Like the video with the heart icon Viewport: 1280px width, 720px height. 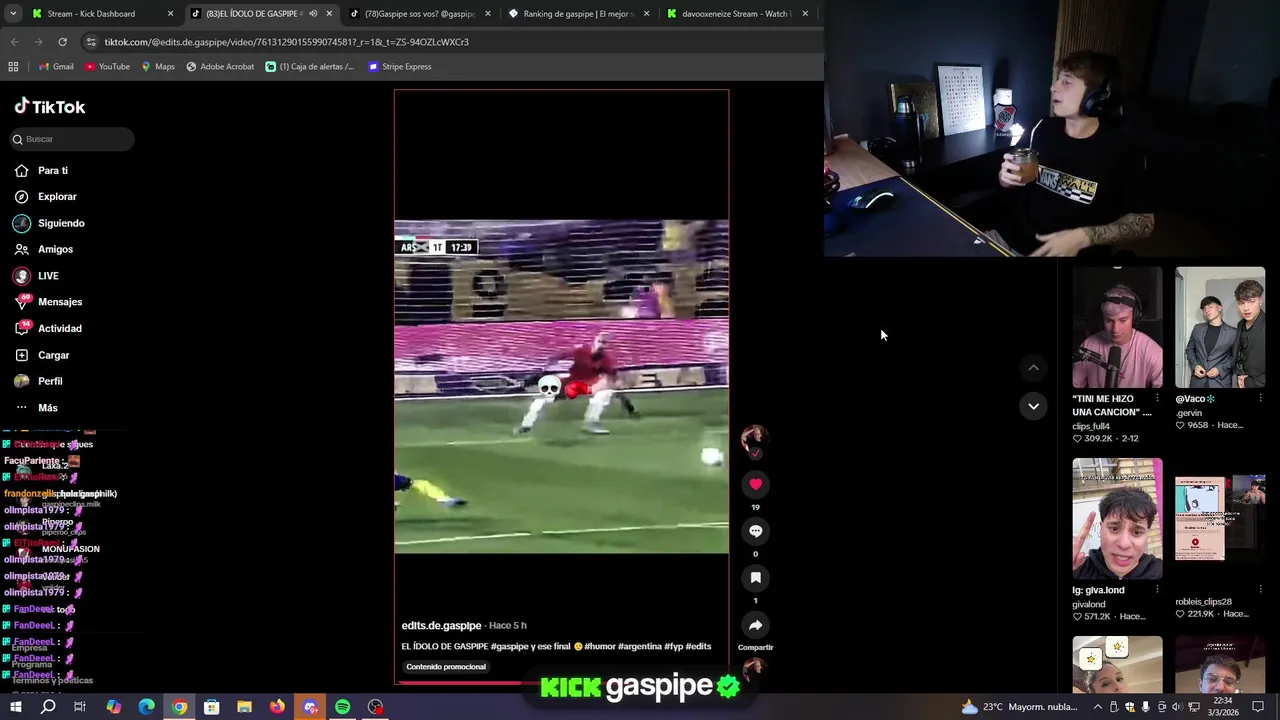coord(755,484)
